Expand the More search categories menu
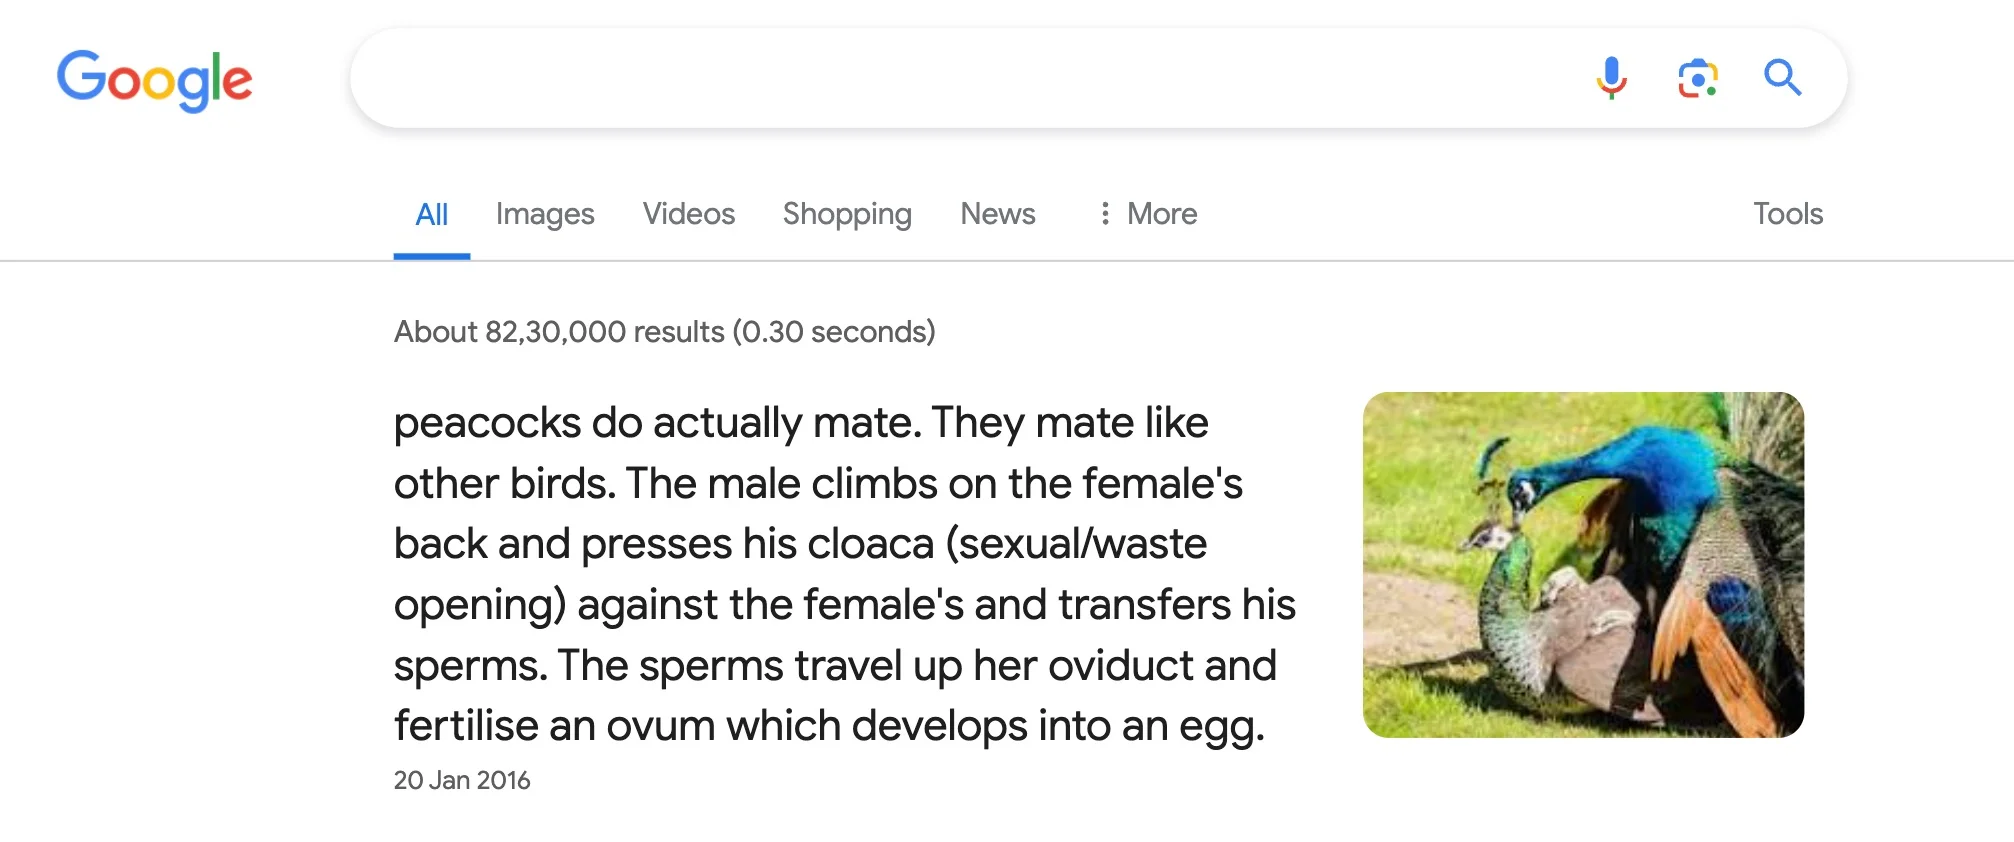The width and height of the screenshot is (2014, 842). pyautogui.click(x=1161, y=214)
